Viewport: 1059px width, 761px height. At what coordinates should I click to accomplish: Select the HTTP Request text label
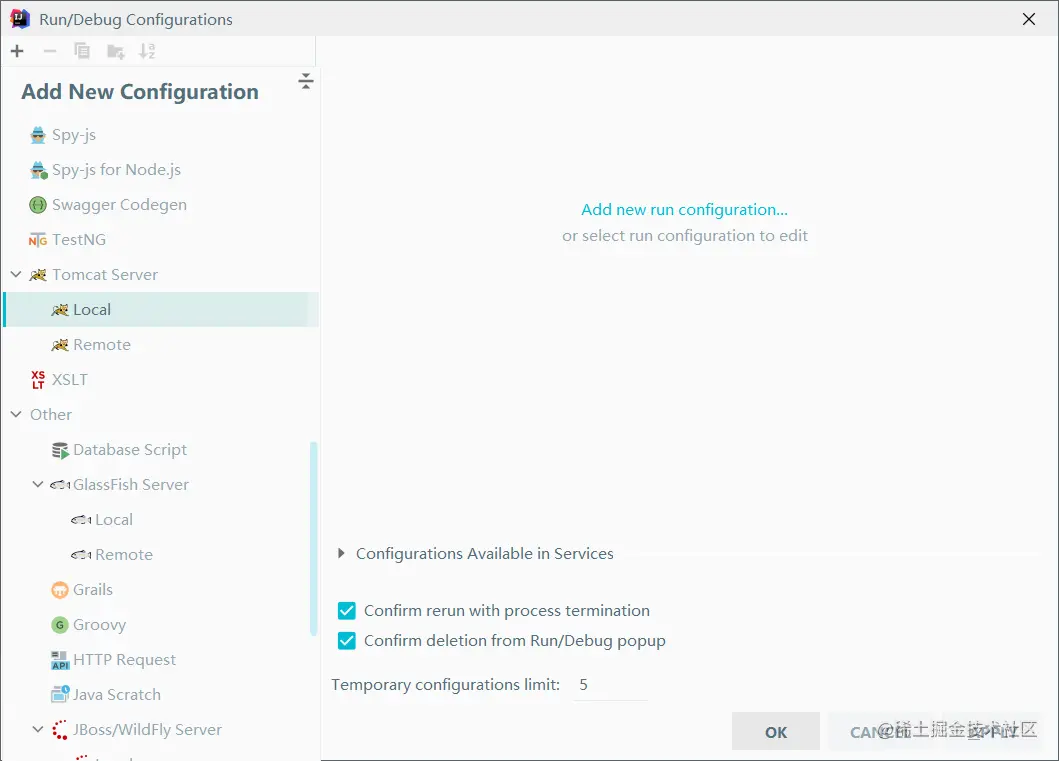click(124, 660)
